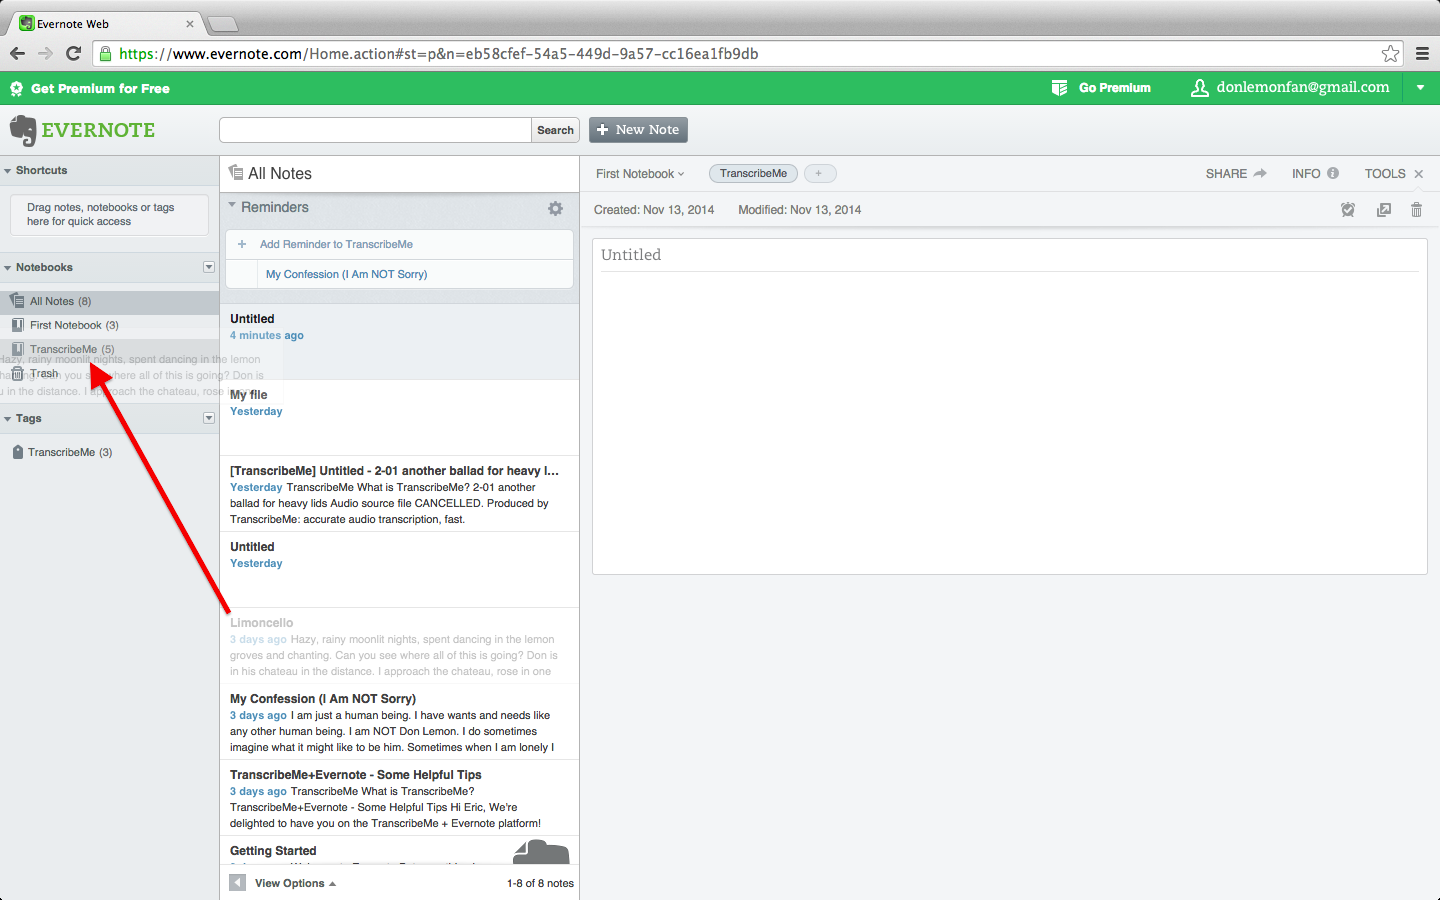
Task: Open Untitled note from 4 minutes ago
Action: tap(399, 342)
